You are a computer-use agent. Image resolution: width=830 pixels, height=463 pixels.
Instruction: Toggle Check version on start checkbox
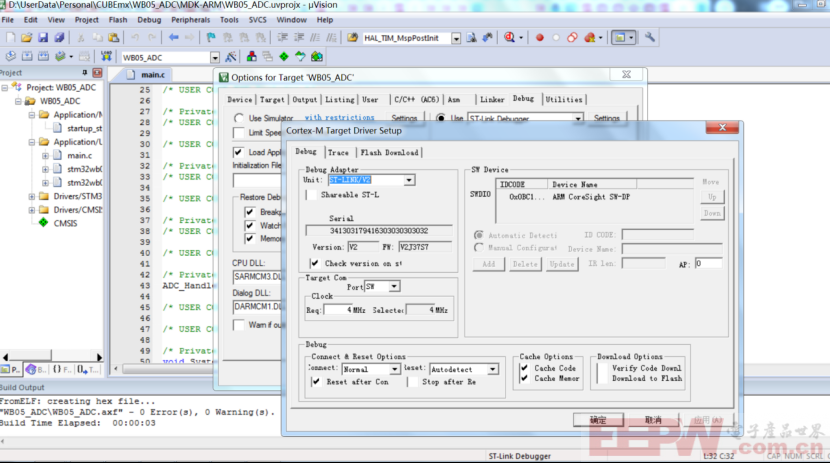click(315, 263)
